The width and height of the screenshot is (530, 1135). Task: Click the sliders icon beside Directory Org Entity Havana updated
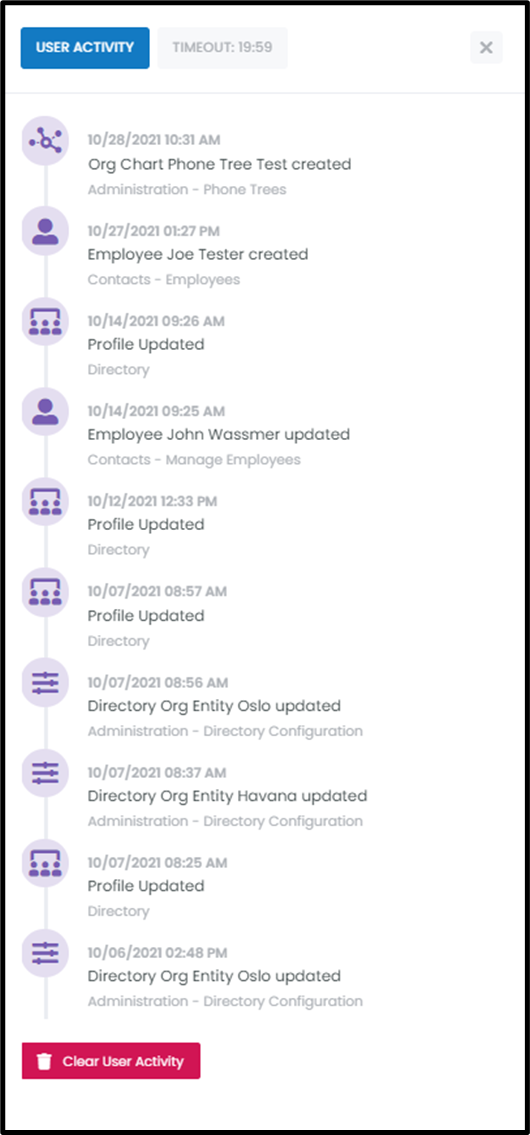pos(46,772)
